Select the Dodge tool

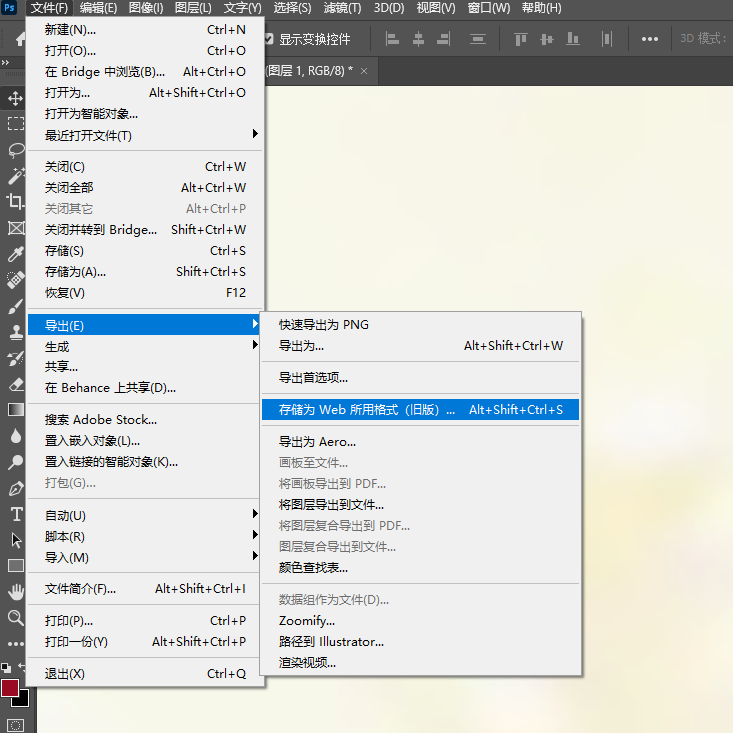point(15,462)
